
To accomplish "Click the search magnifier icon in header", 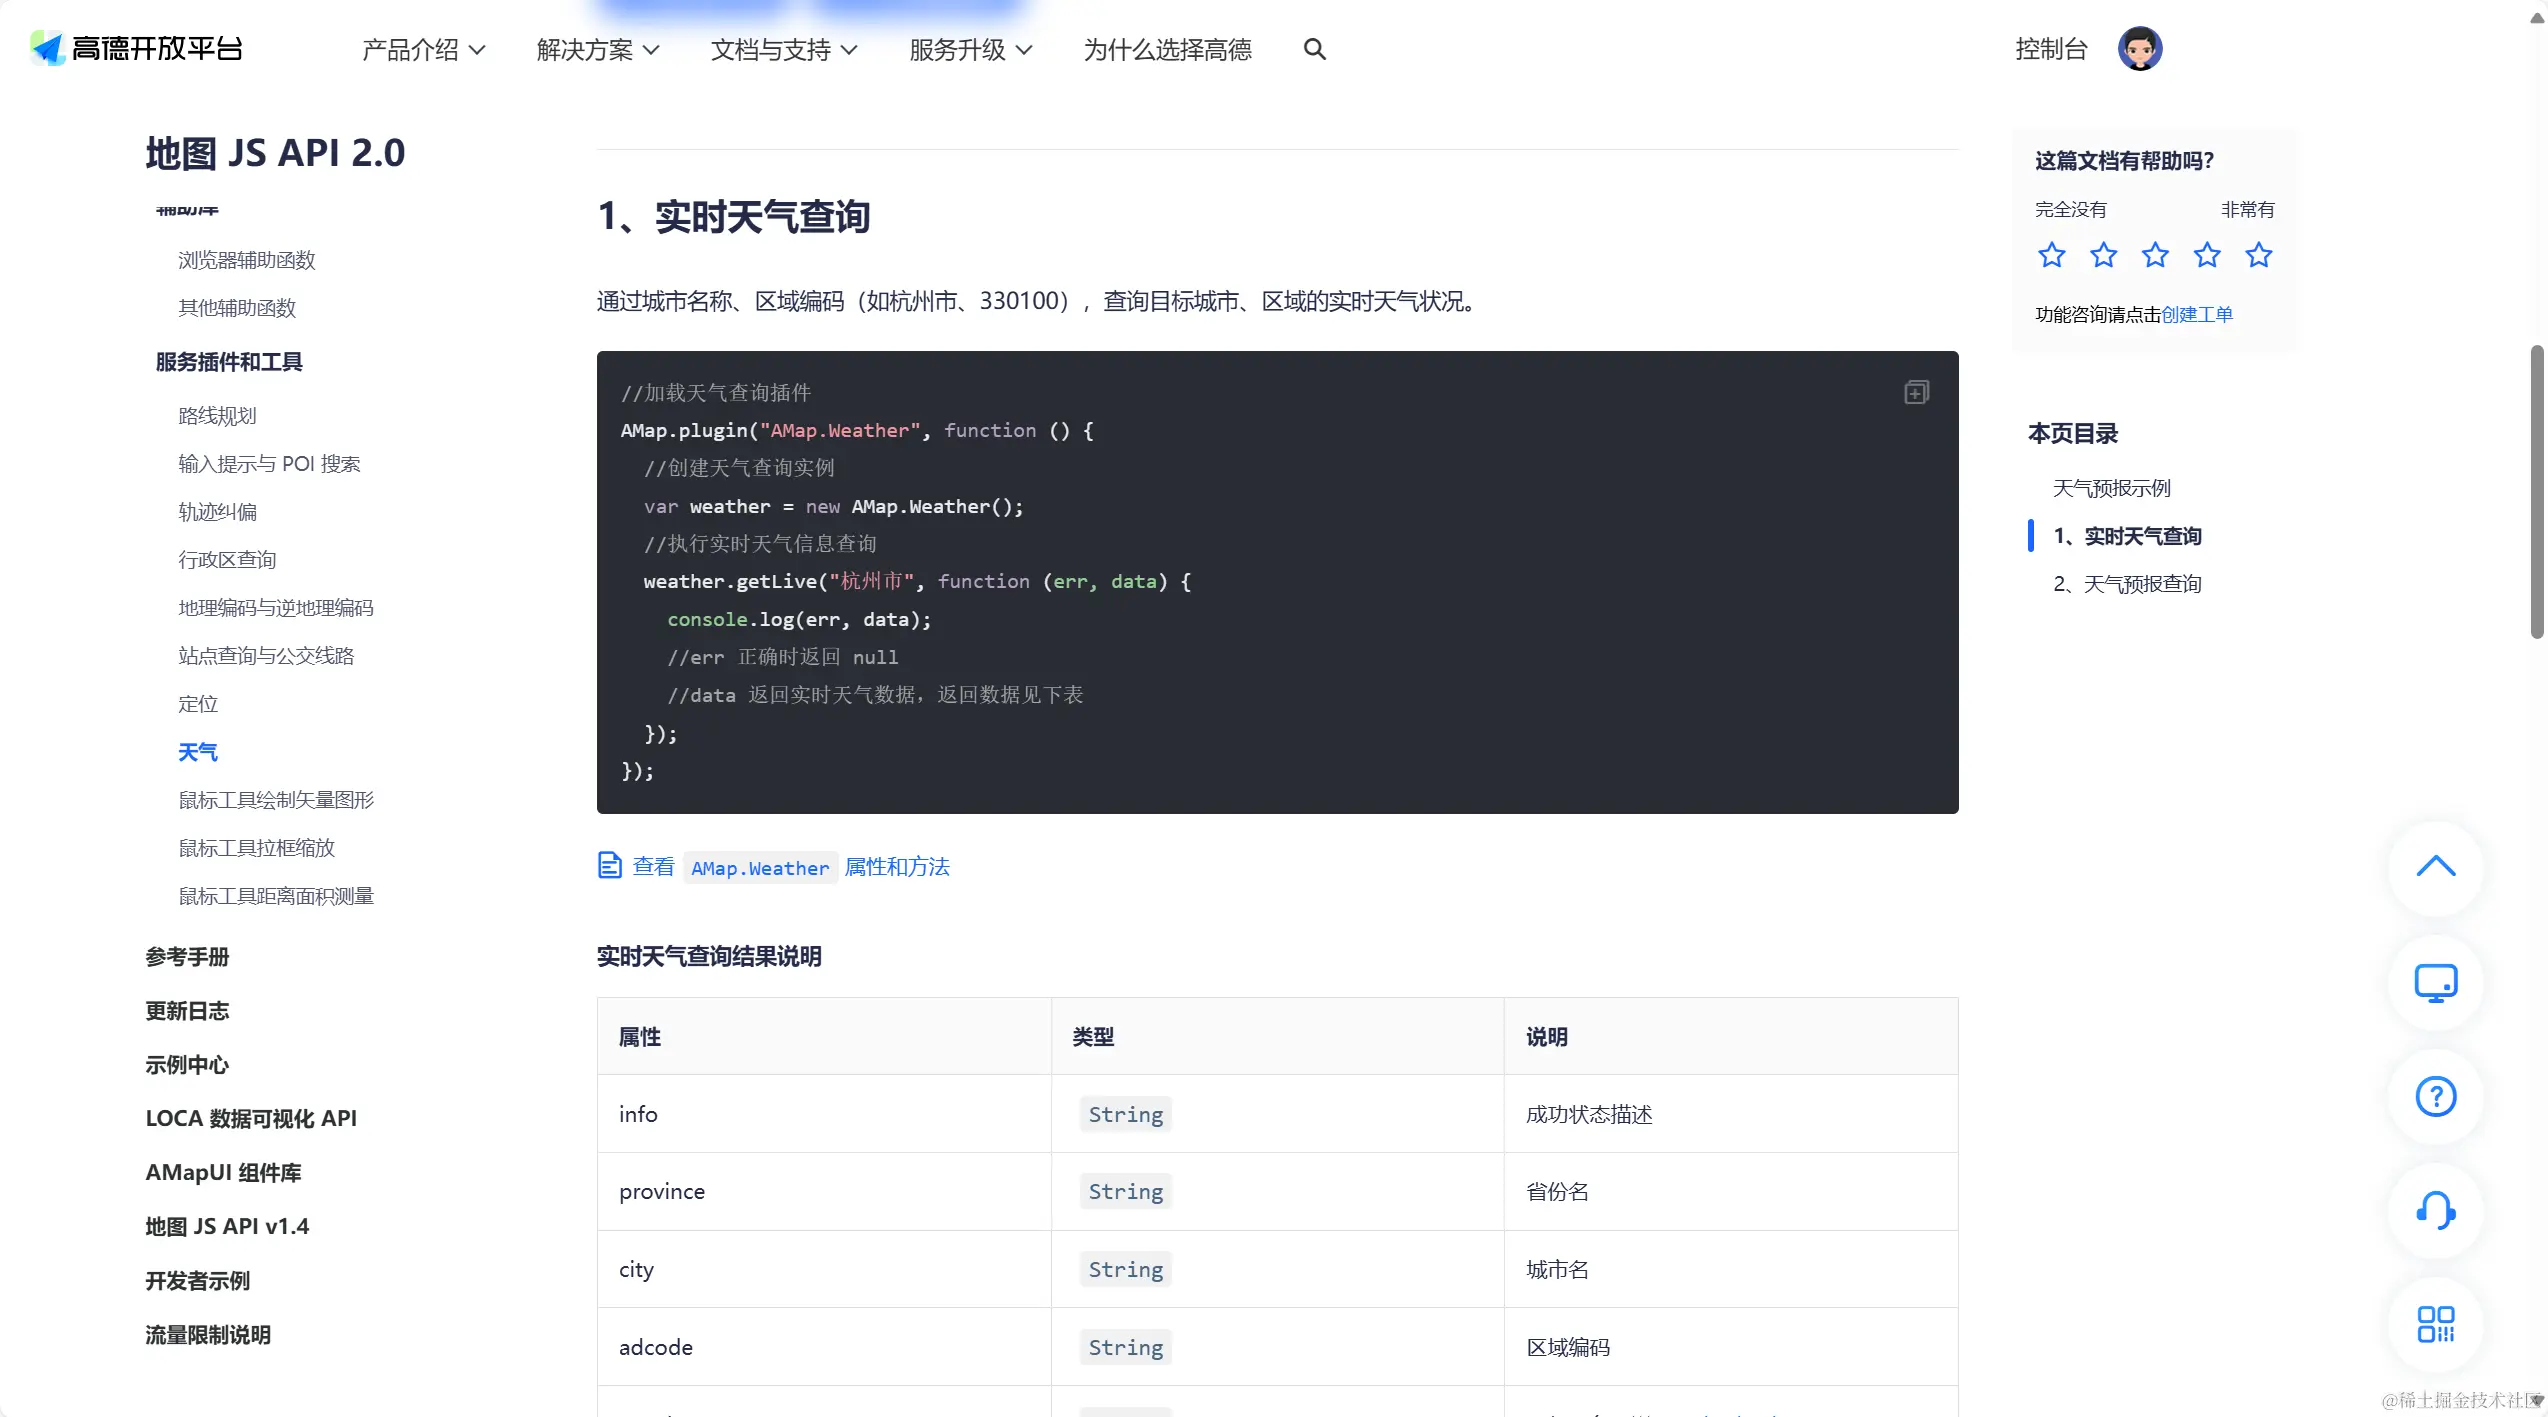I will point(1314,49).
